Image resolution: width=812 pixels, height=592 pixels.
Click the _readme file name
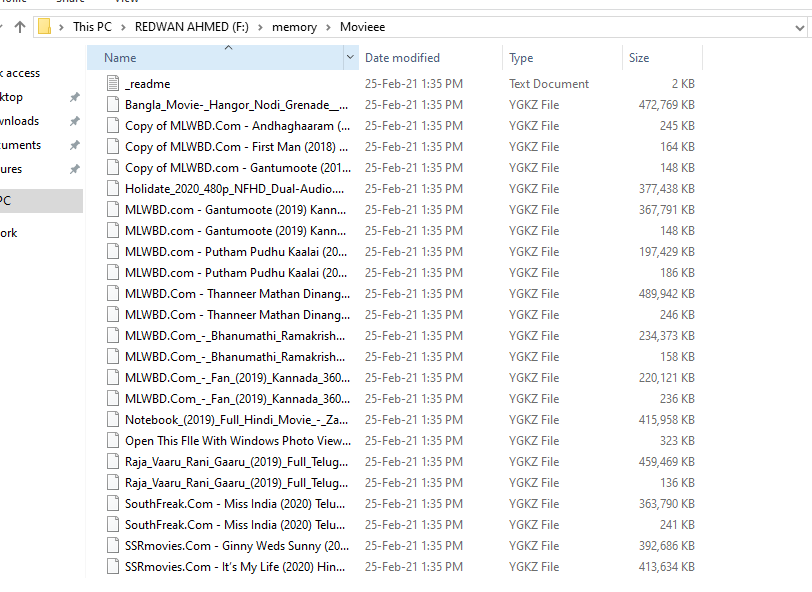(148, 84)
